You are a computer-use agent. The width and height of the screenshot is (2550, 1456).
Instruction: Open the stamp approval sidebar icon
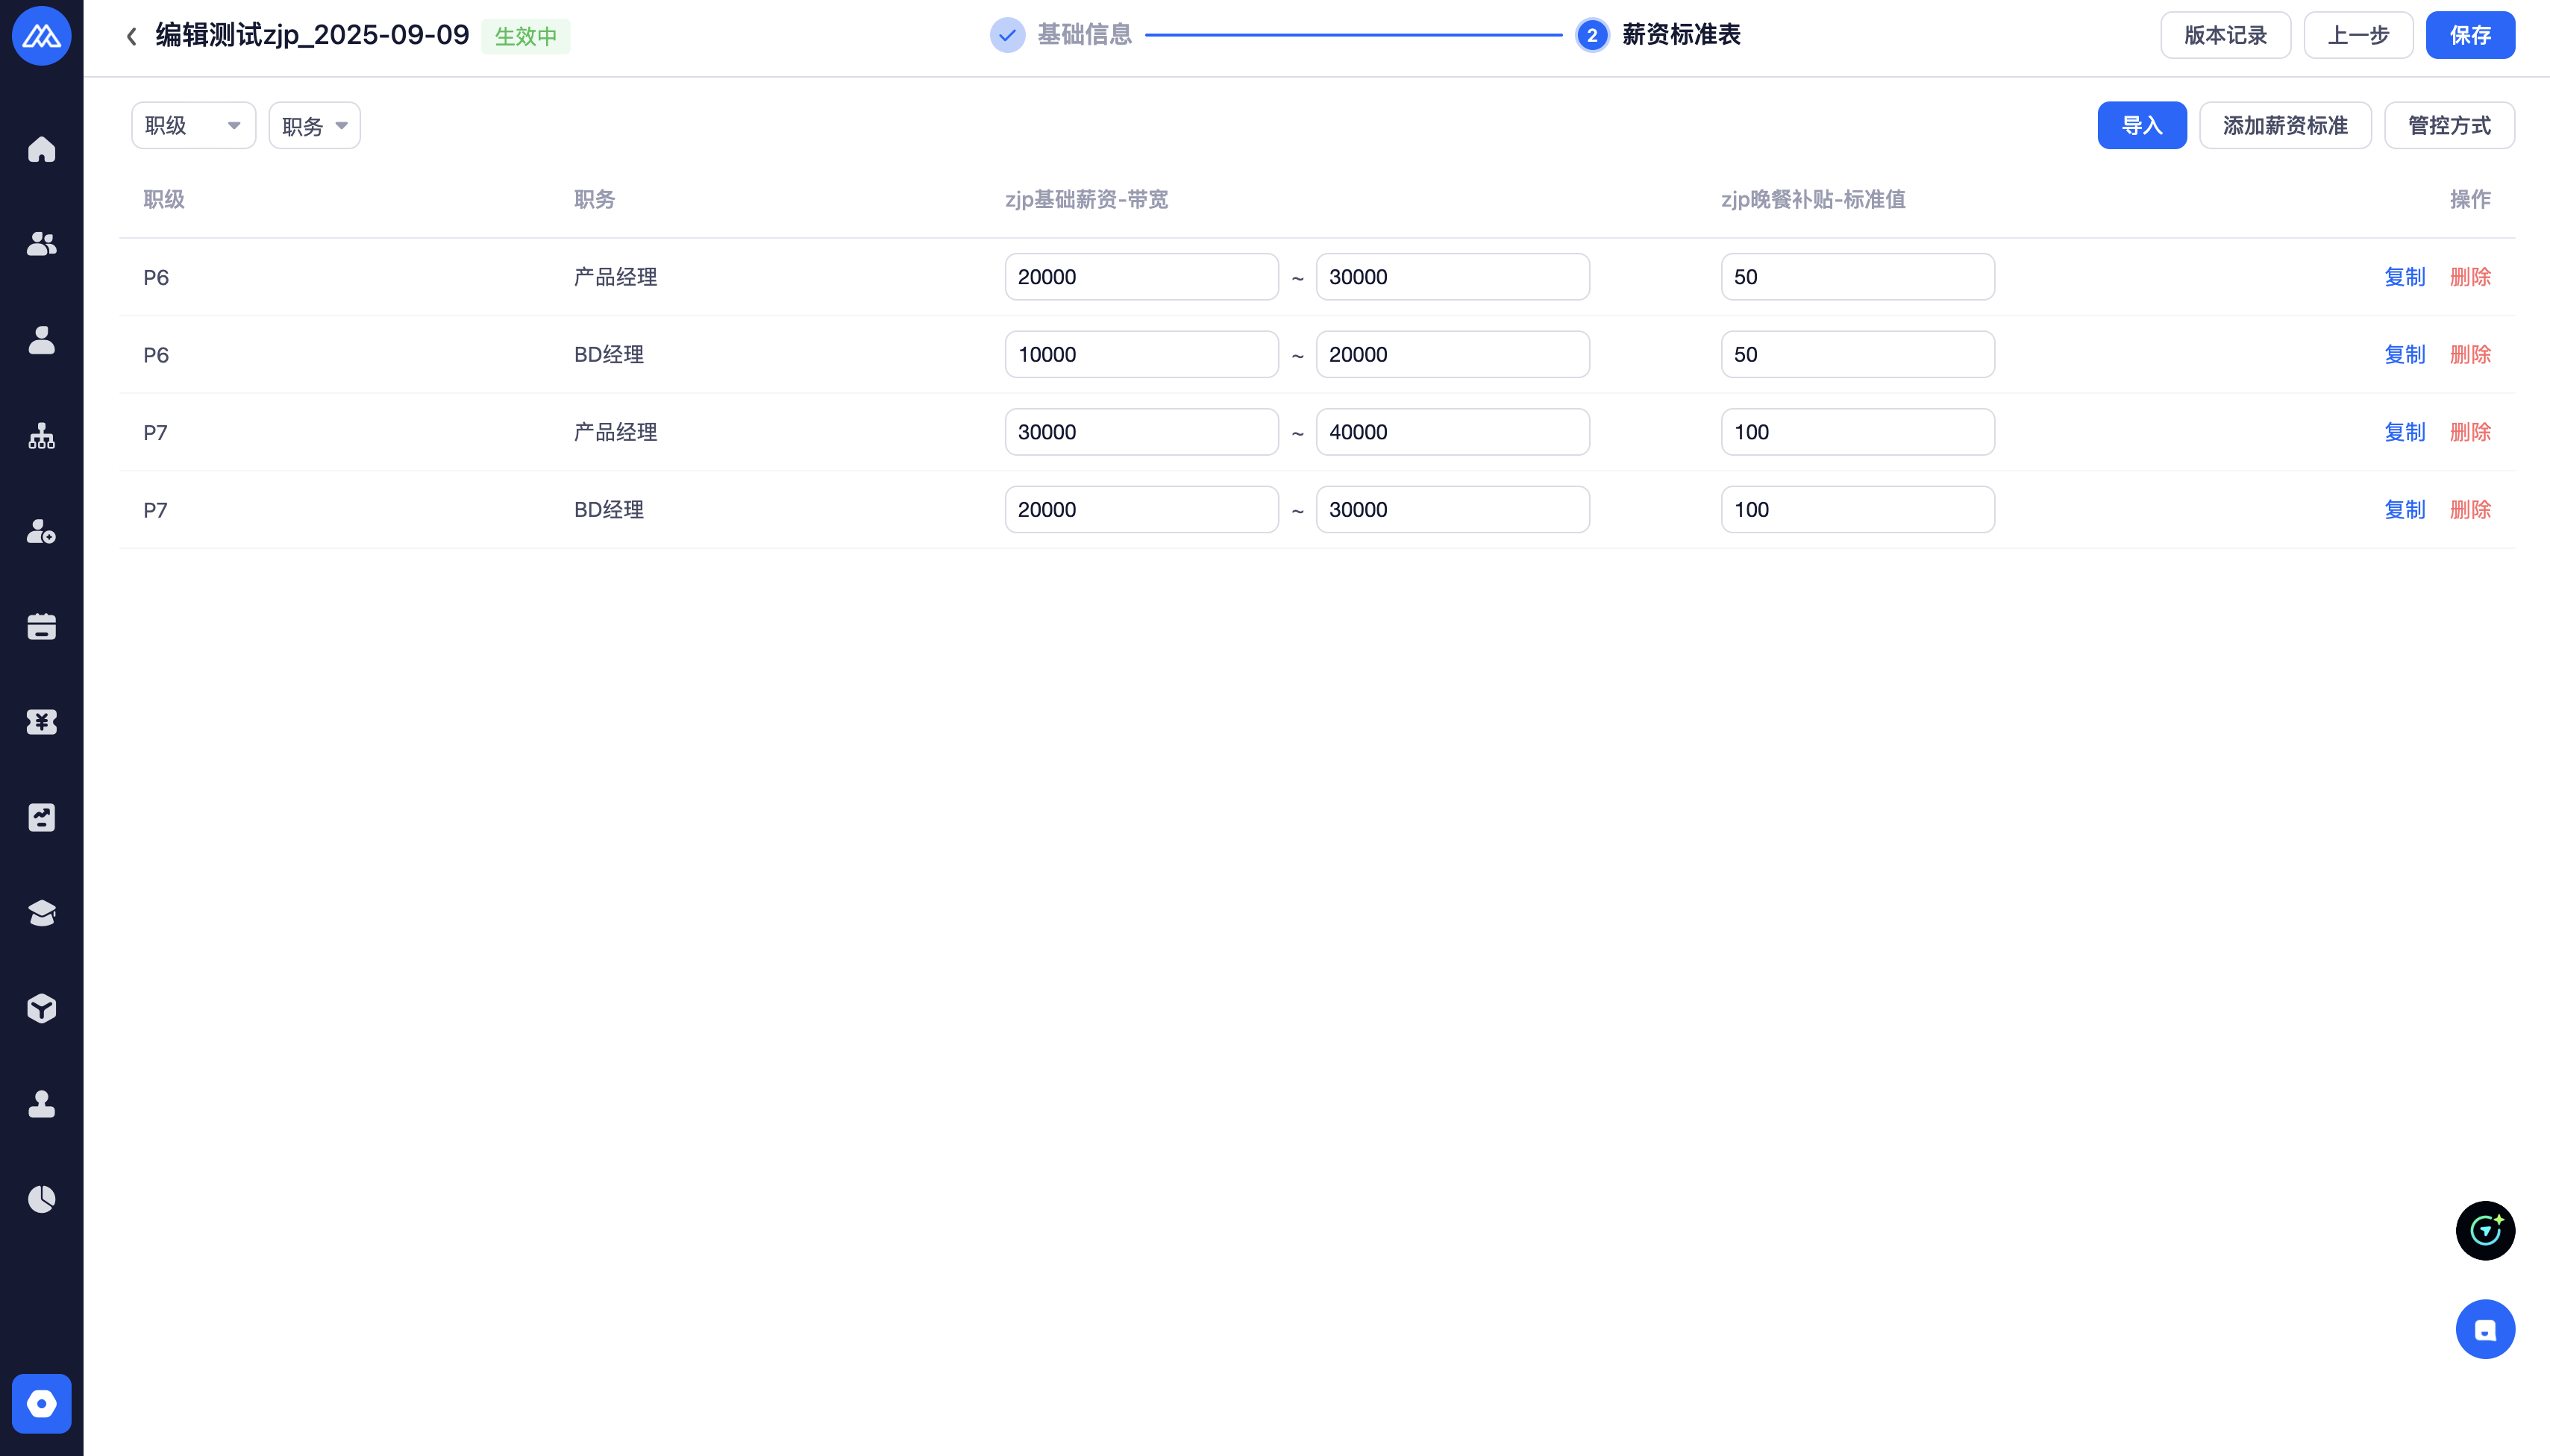click(x=41, y=1104)
